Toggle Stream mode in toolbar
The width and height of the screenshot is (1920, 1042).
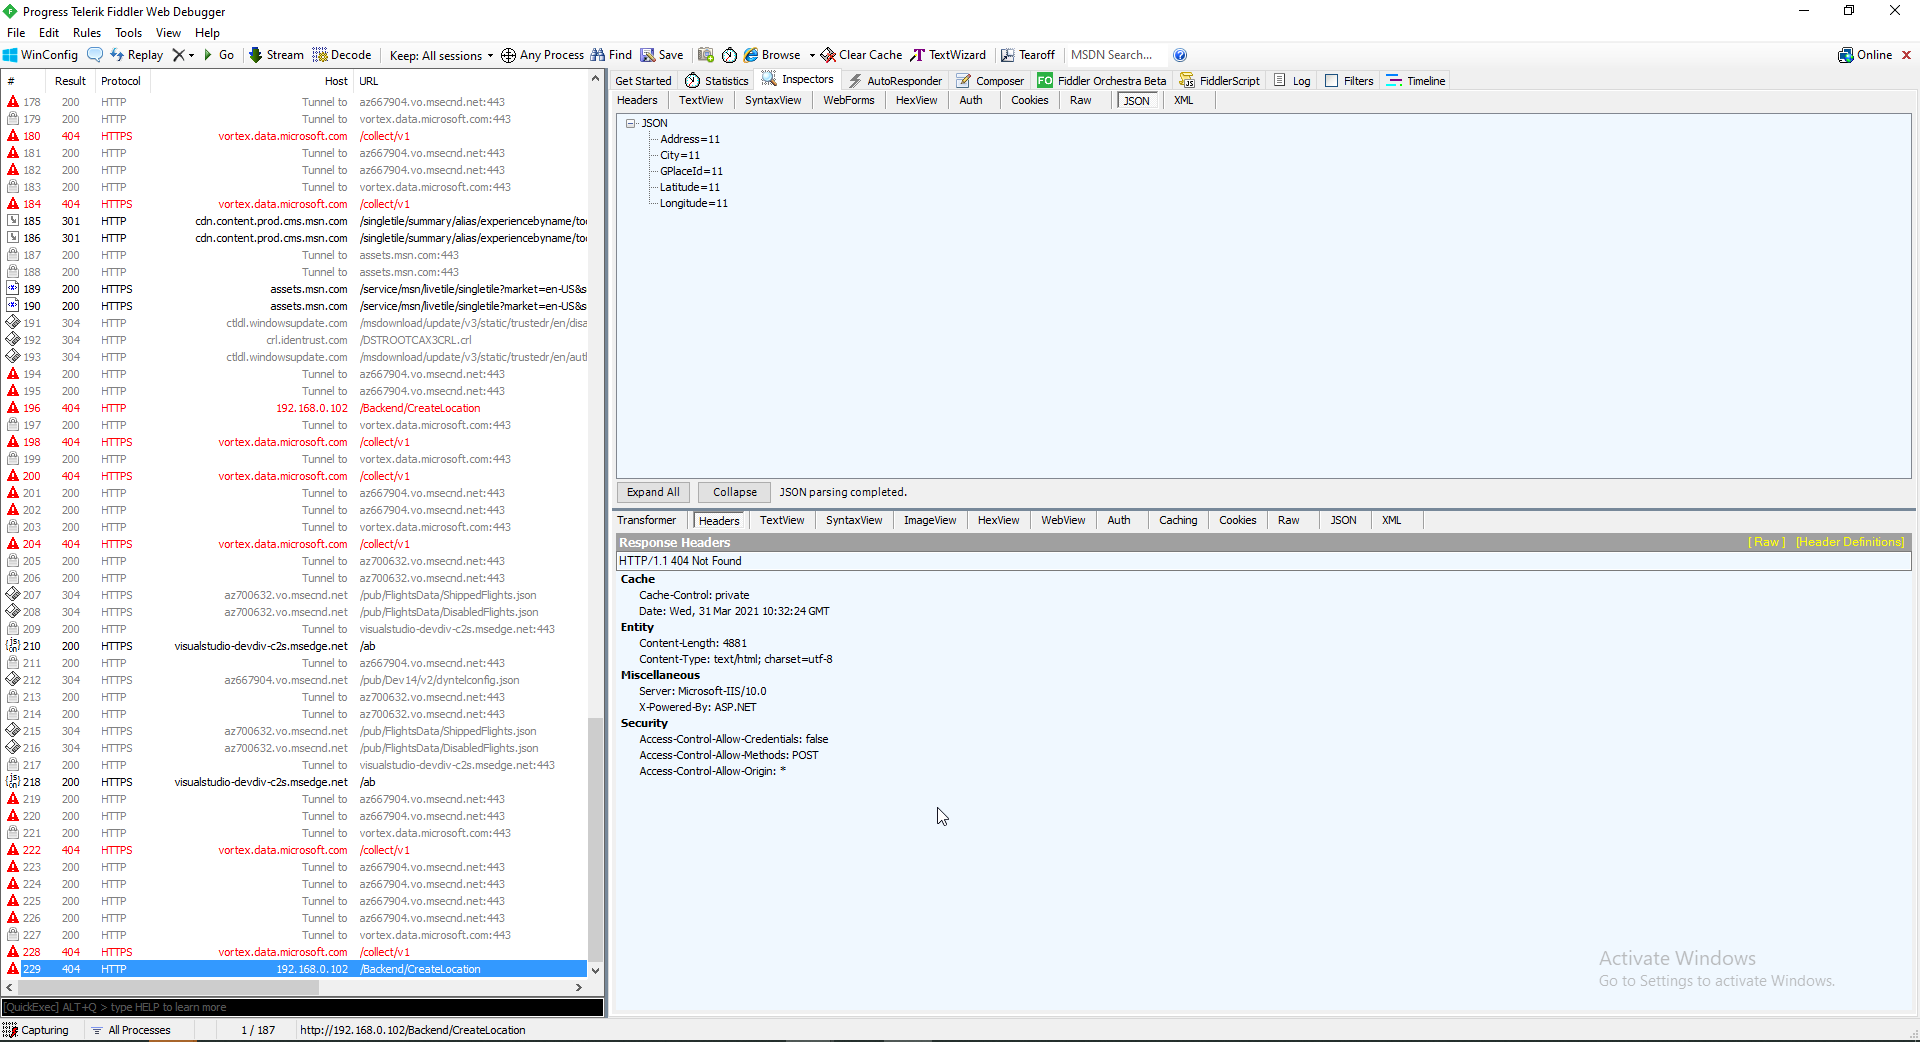[x=276, y=55]
